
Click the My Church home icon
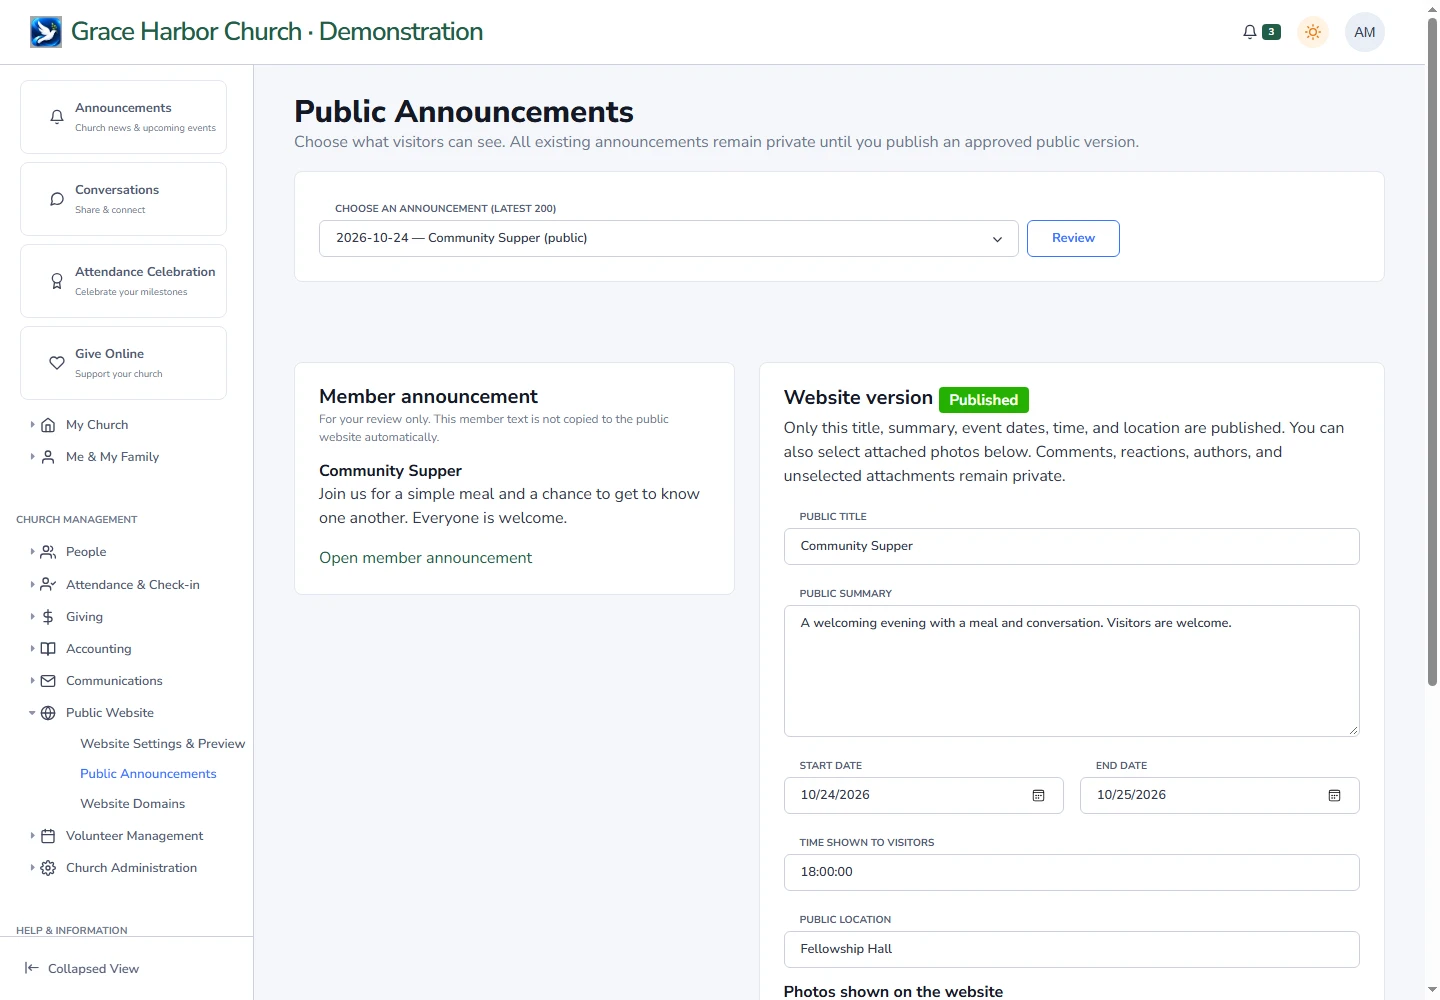click(48, 425)
